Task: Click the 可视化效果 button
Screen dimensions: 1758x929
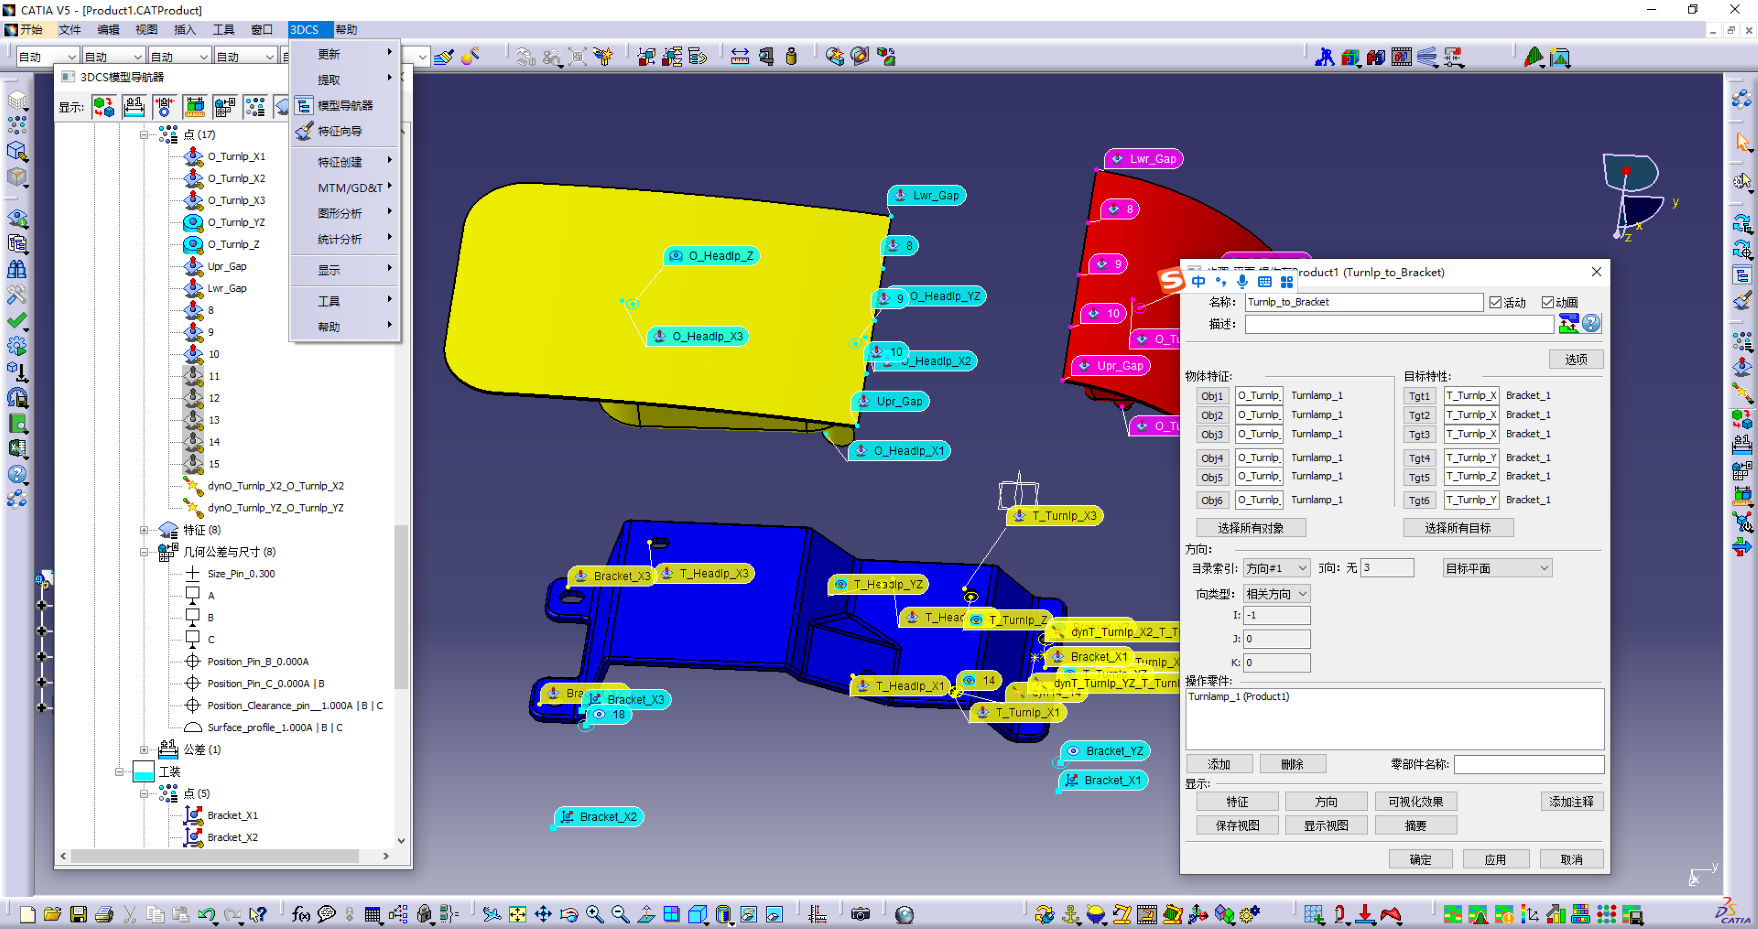Action: (x=1416, y=802)
